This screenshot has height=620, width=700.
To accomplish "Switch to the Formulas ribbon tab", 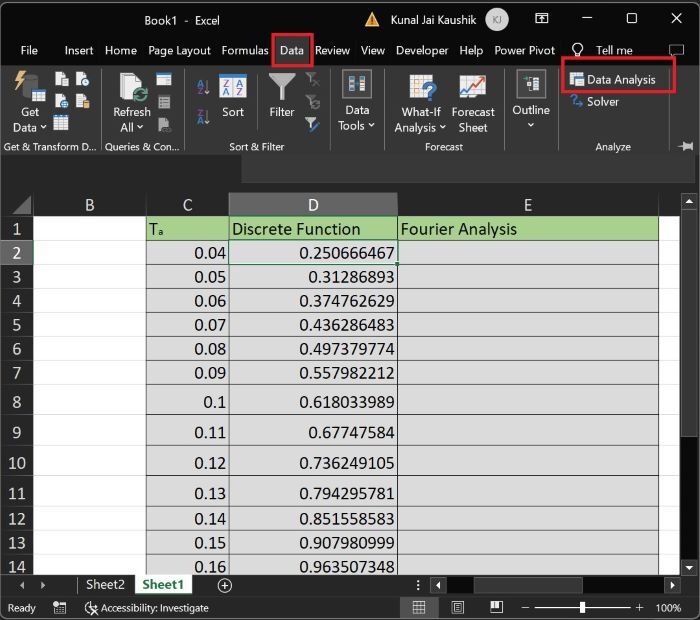I will click(245, 50).
